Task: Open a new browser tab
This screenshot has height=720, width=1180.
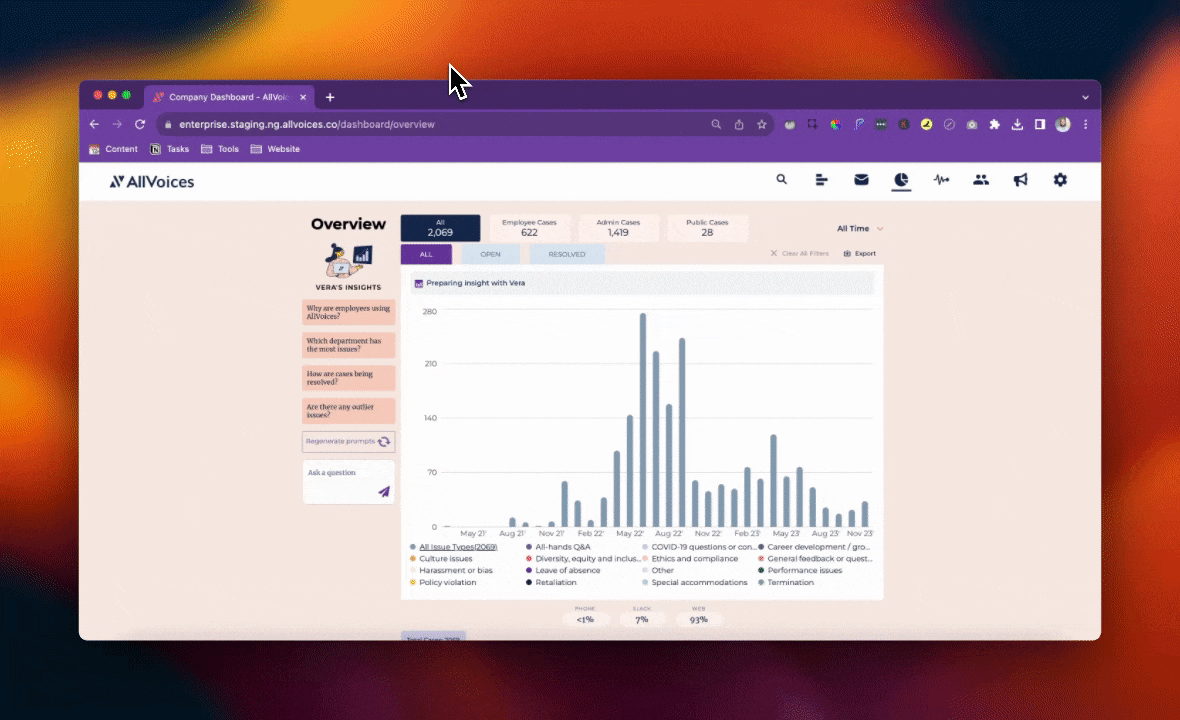Action: click(330, 97)
